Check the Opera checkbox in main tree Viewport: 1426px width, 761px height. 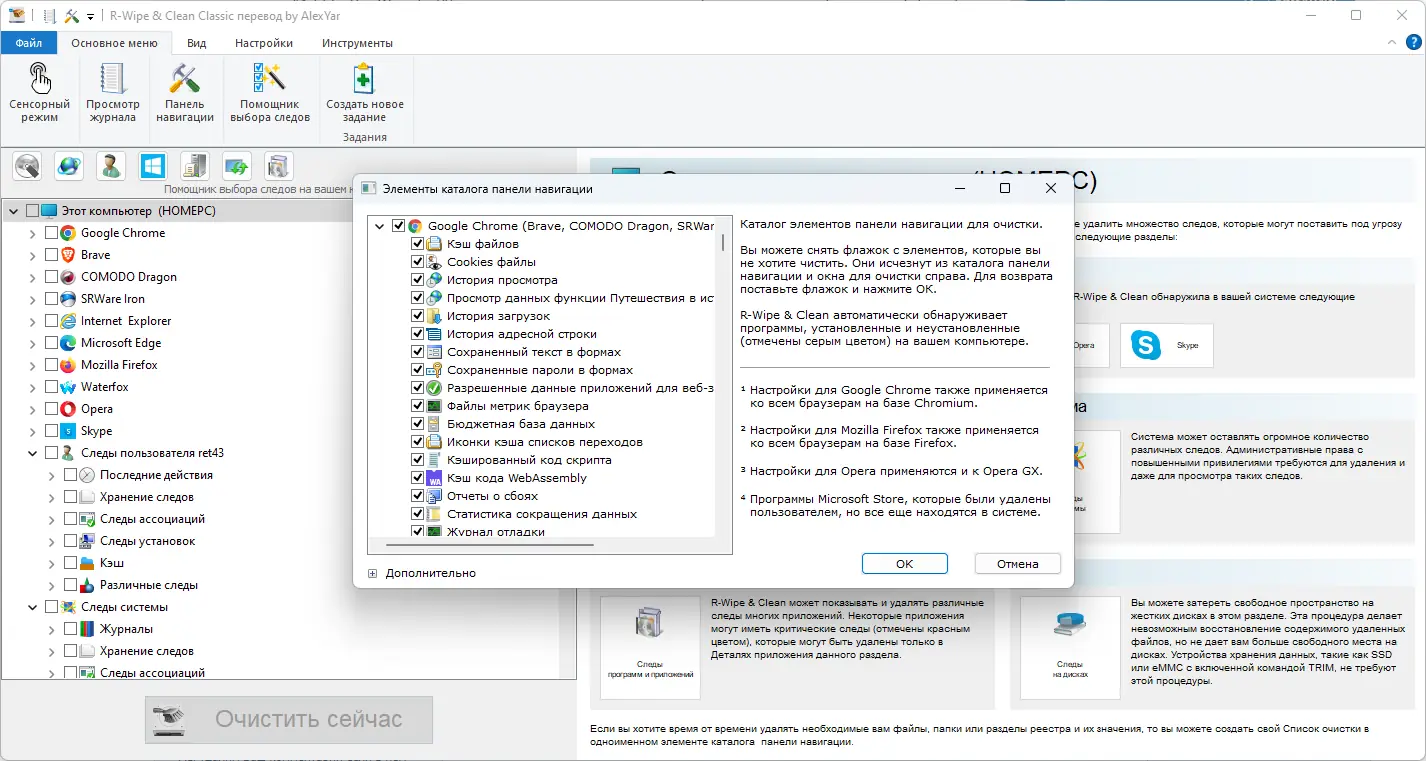tap(51, 409)
